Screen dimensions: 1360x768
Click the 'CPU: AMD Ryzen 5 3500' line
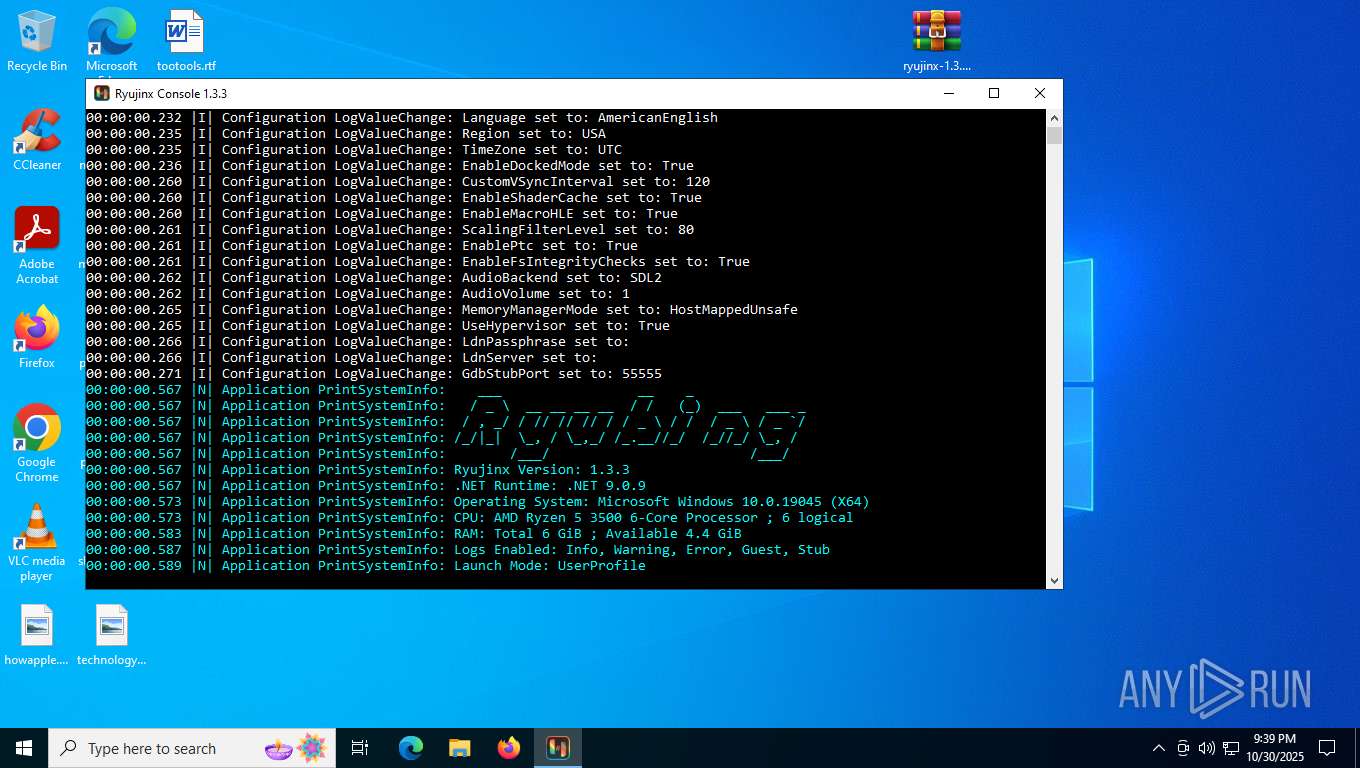click(470, 518)
